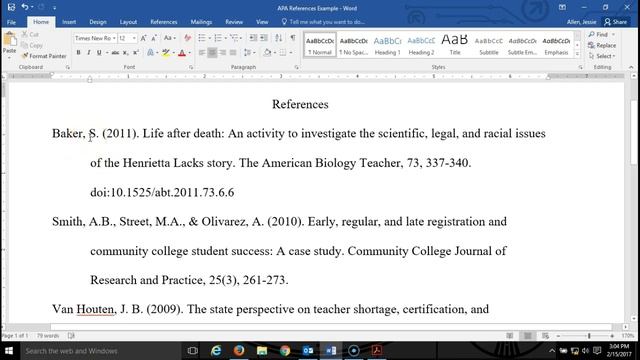Toggle Underline formatting

[99, 53]
